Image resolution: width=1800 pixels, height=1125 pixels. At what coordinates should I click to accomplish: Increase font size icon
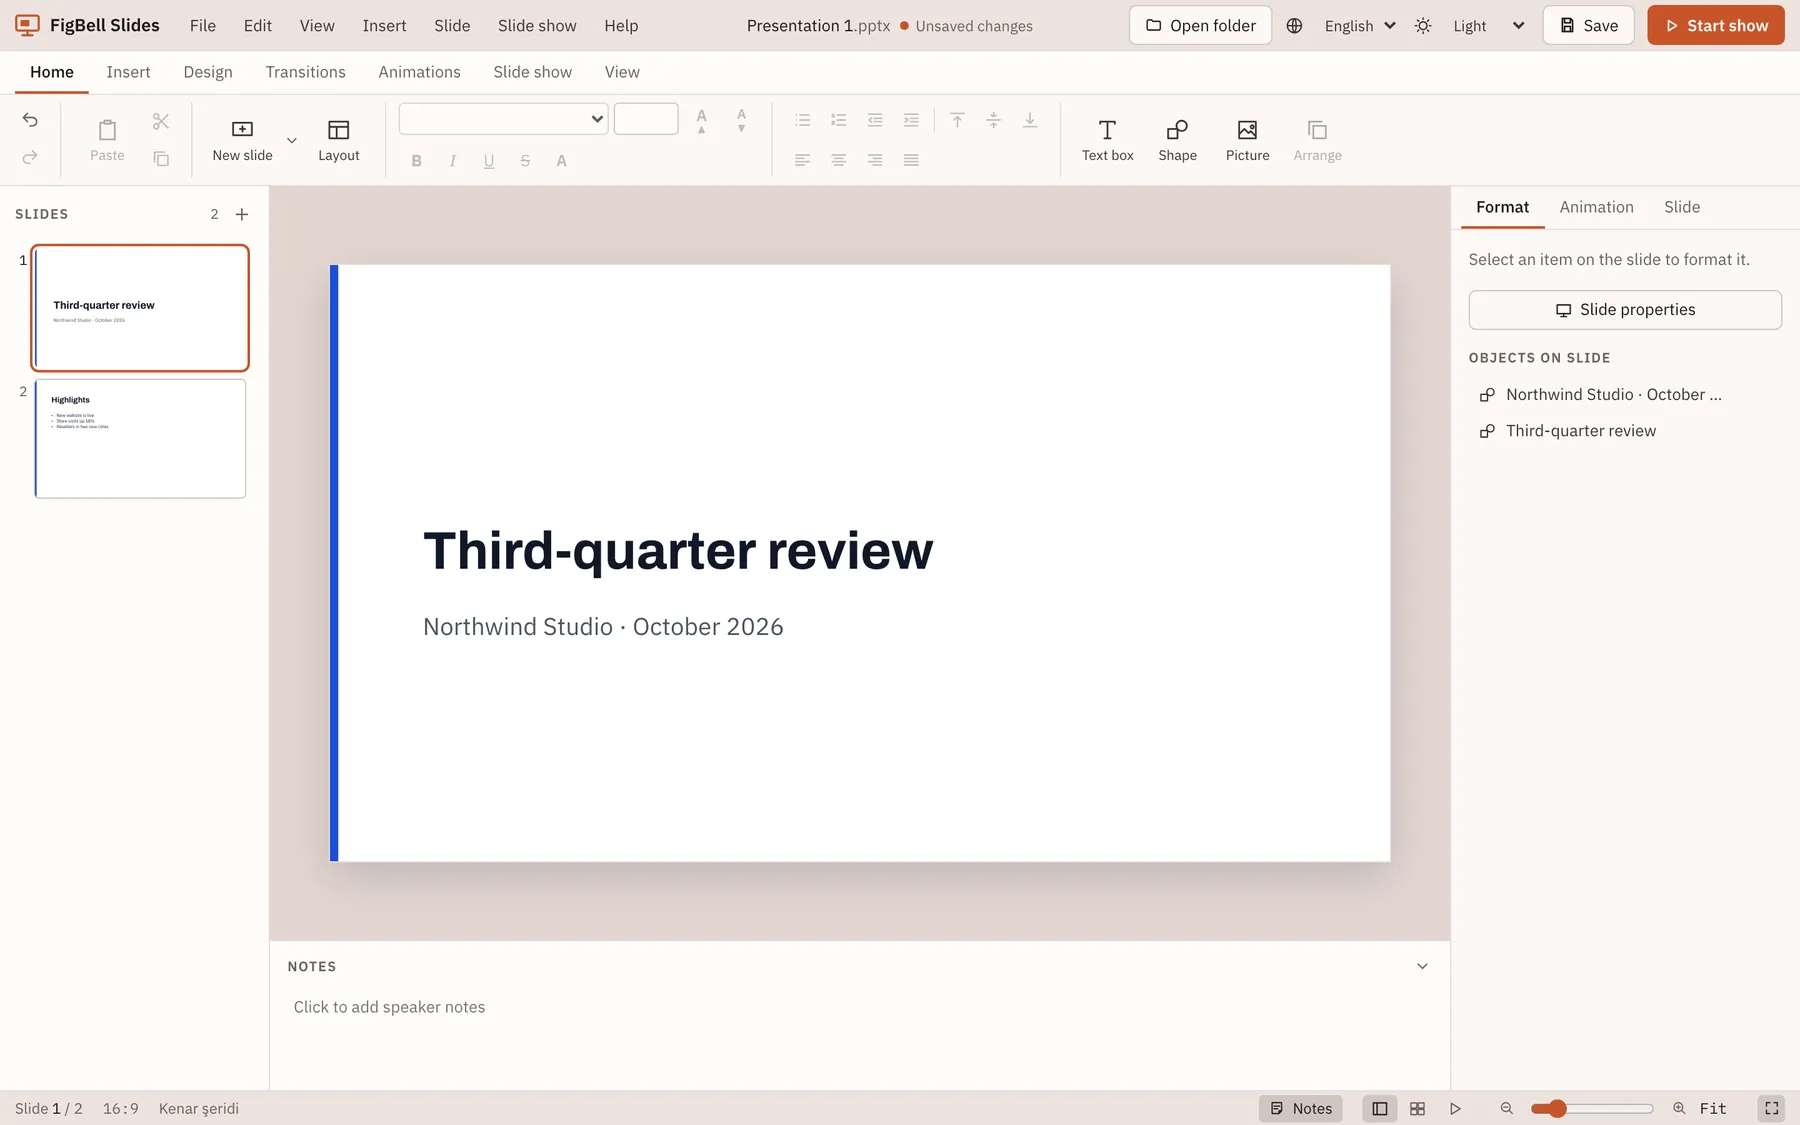tap(701, 120)
